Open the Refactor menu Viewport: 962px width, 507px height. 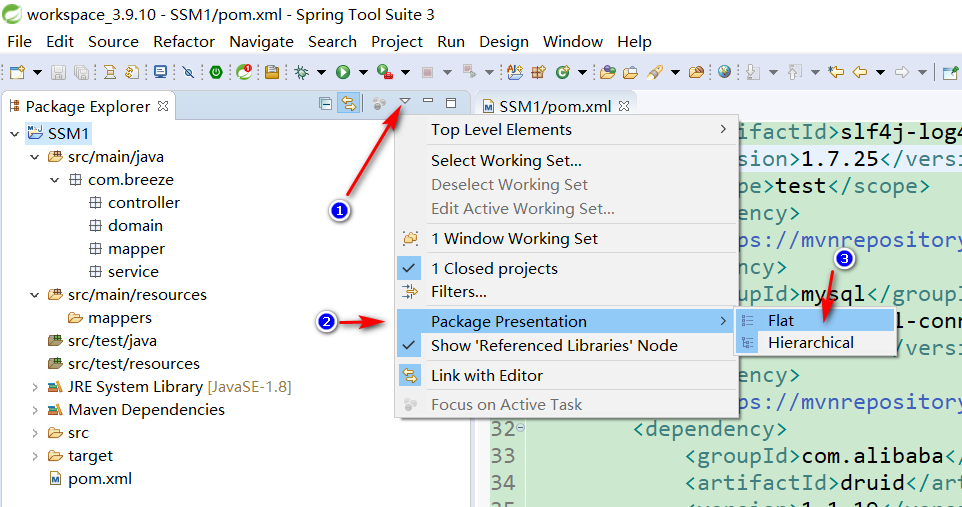click(183, 42)
